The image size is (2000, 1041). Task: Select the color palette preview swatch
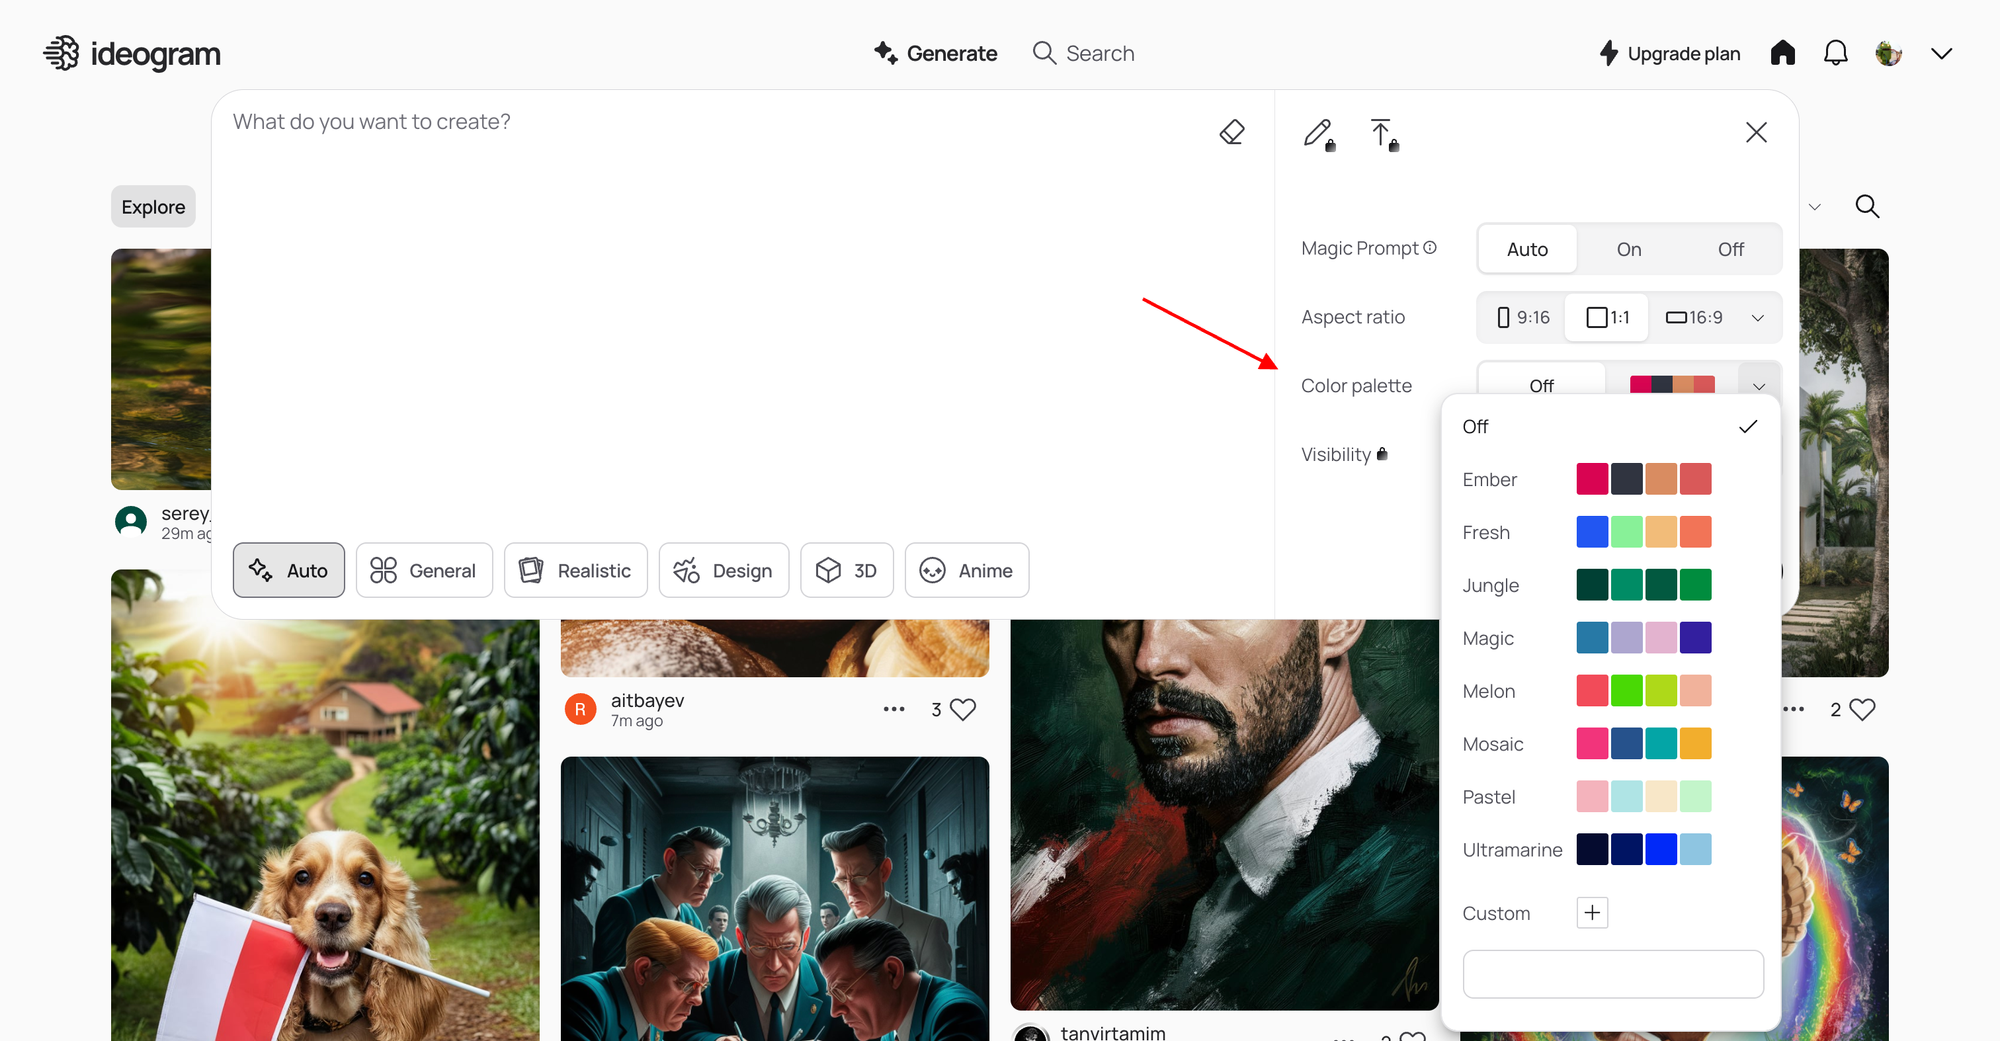pyautogui.click(x=1672, y=384)
